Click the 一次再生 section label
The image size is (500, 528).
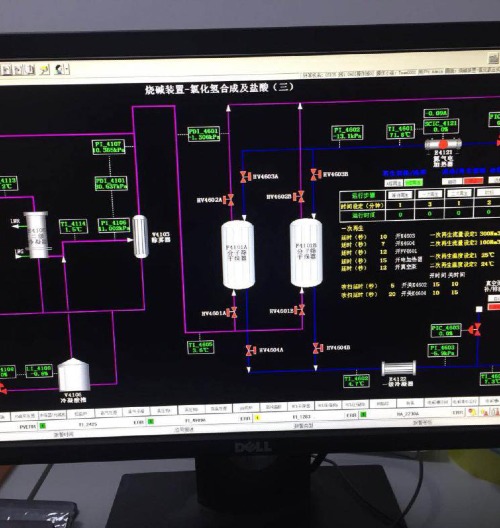coord(352,228)
